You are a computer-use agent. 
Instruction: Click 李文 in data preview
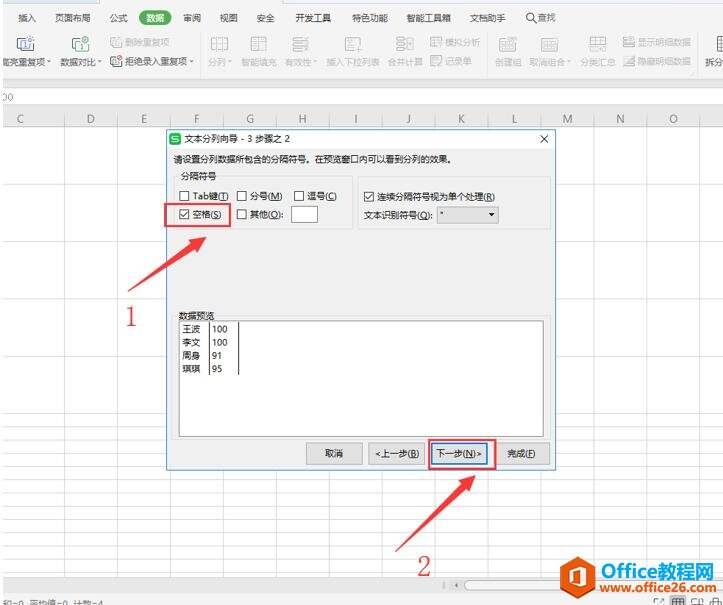pyautogui.click(x=191, y=342)
